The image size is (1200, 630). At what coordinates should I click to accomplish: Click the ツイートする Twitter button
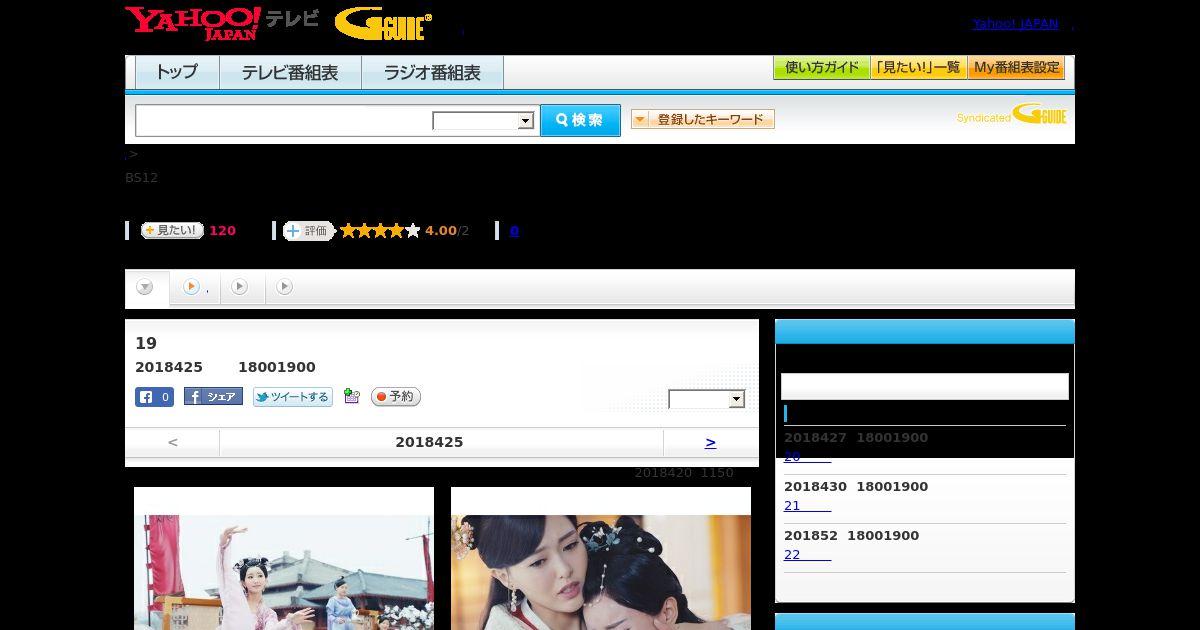(x=292, y=397)
